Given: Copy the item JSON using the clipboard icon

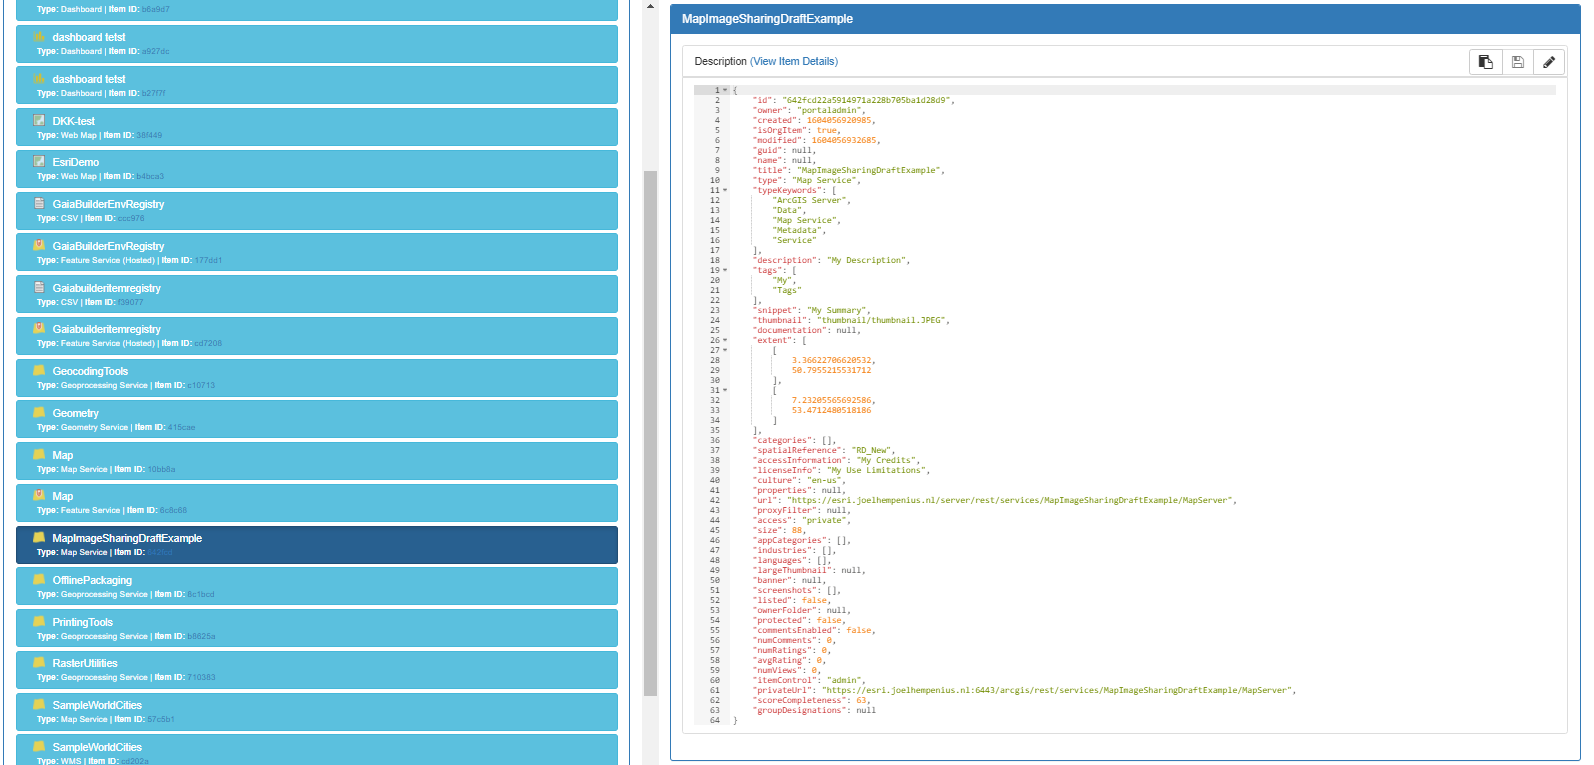Looking at the screenshot, I should coord(1485,62).
